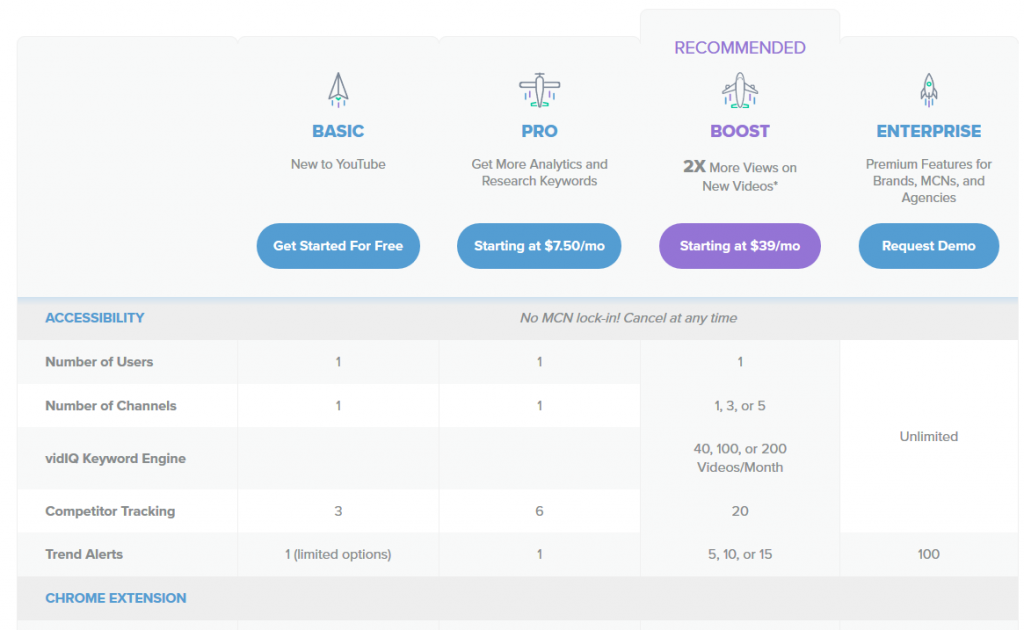Click the Basic plan paper plane icon
The image size is (1024, 630).
click(338, 90)
